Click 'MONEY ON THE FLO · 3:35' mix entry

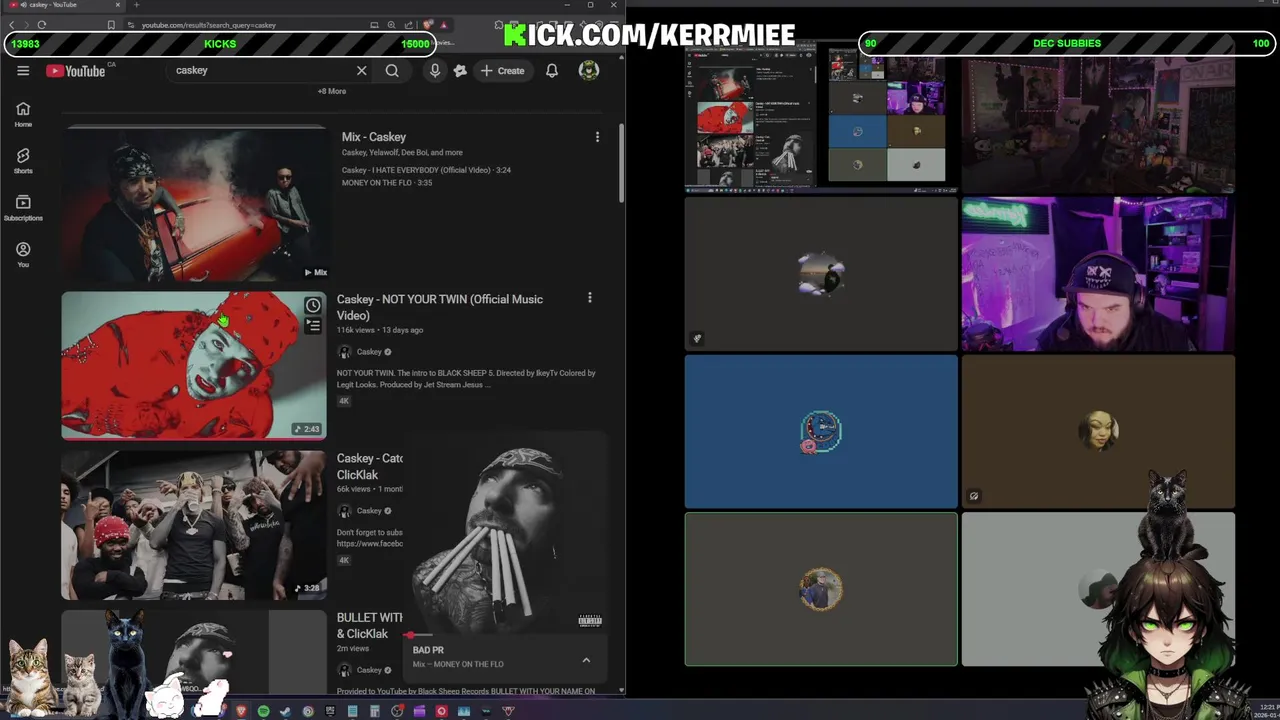(387, 183)
